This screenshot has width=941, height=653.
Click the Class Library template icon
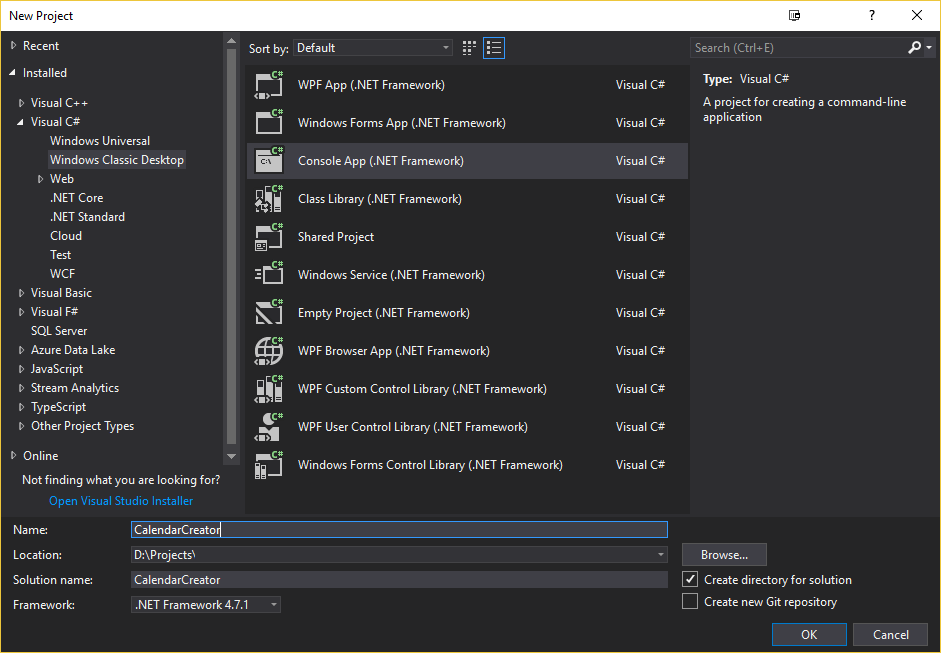click(269, 199)
